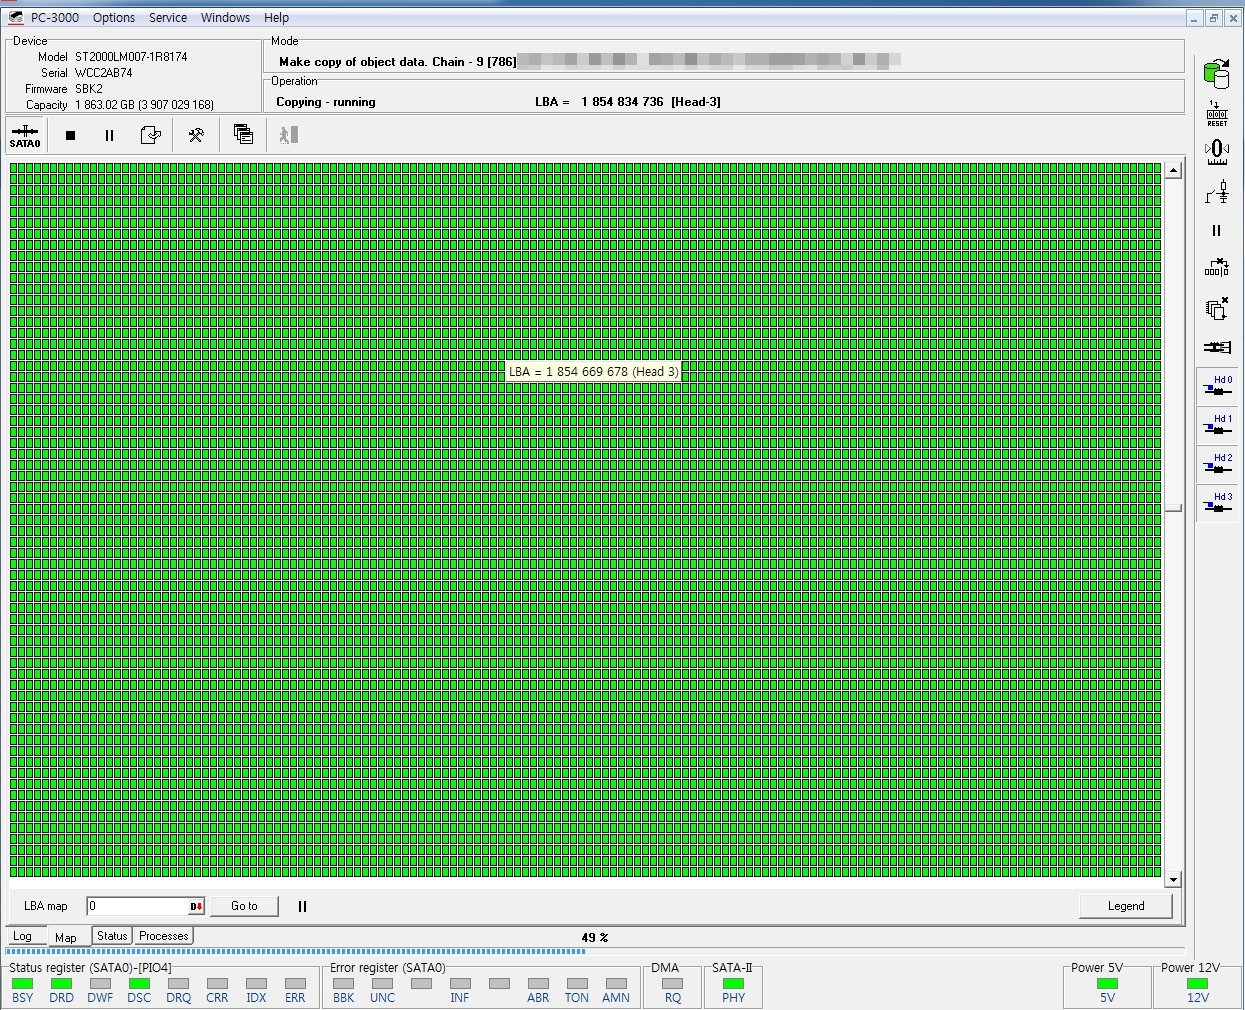Click the PC-3000 application icon in the title bar
This screenshot has width=1245, height=1010.
15,17
